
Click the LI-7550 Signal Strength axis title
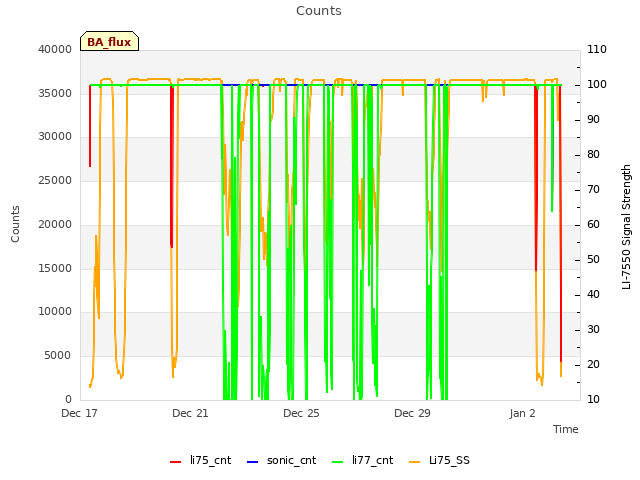[x=626, y=227]
